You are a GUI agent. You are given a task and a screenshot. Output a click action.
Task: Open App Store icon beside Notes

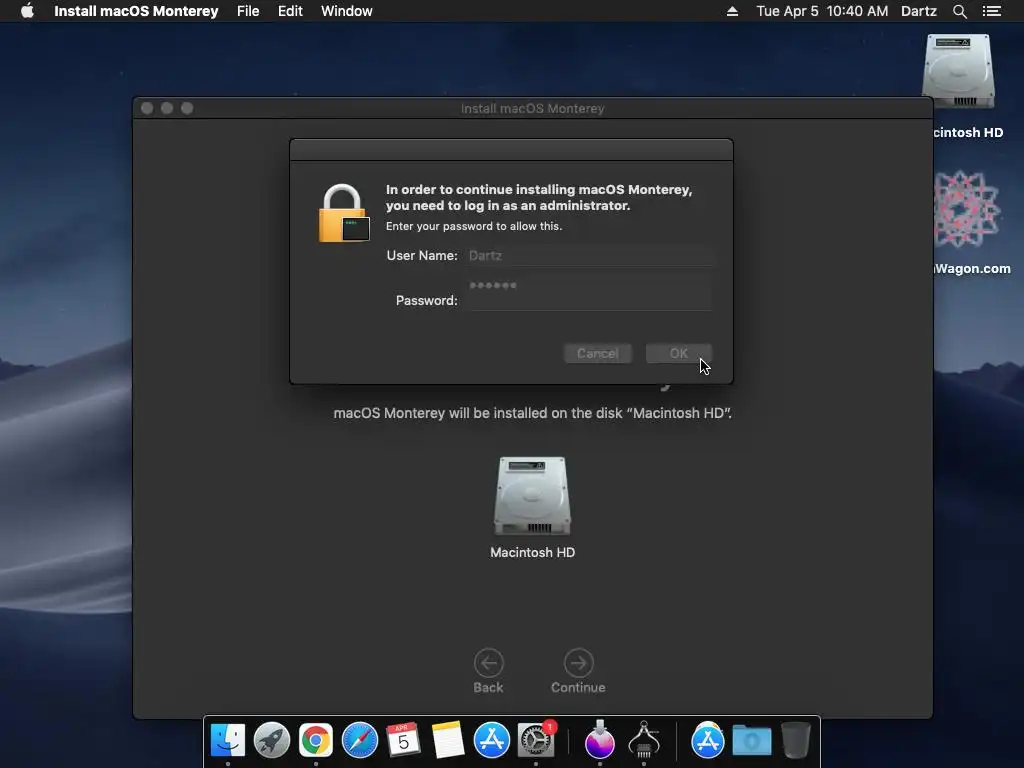(491, 740)
